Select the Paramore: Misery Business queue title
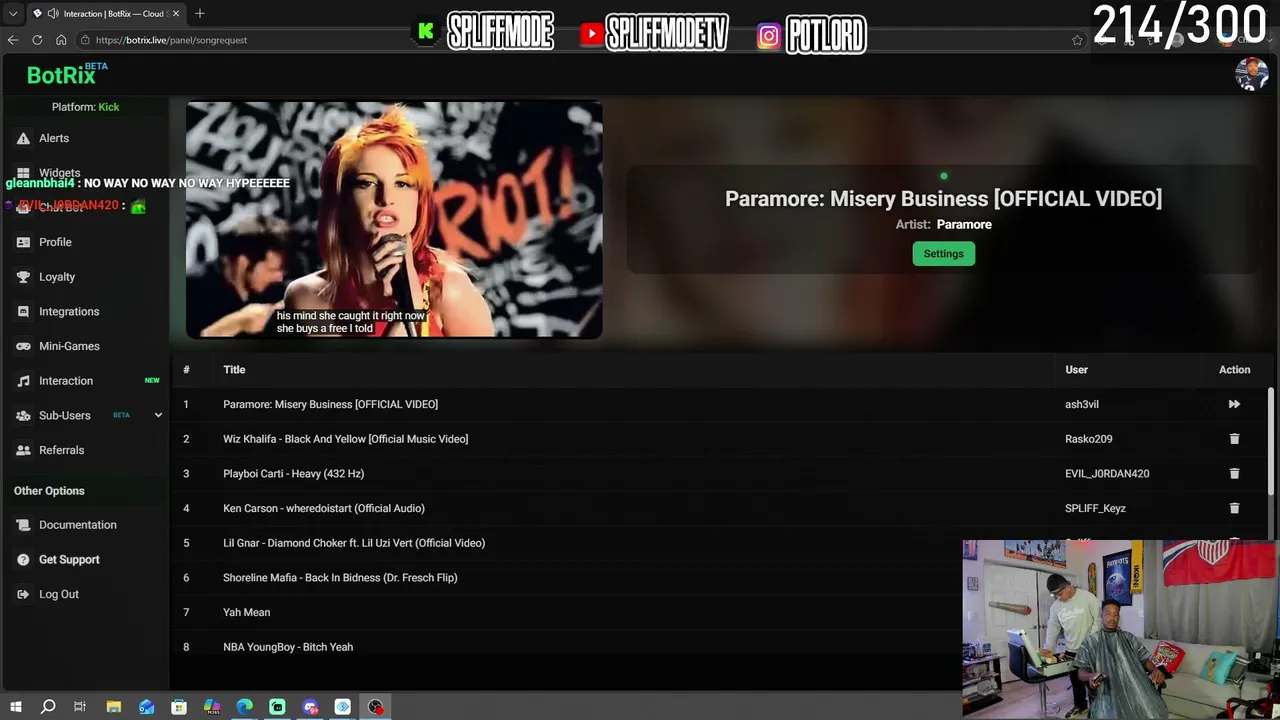The width and height of the screenshot is (1280, 720). (x=330, y=404)
